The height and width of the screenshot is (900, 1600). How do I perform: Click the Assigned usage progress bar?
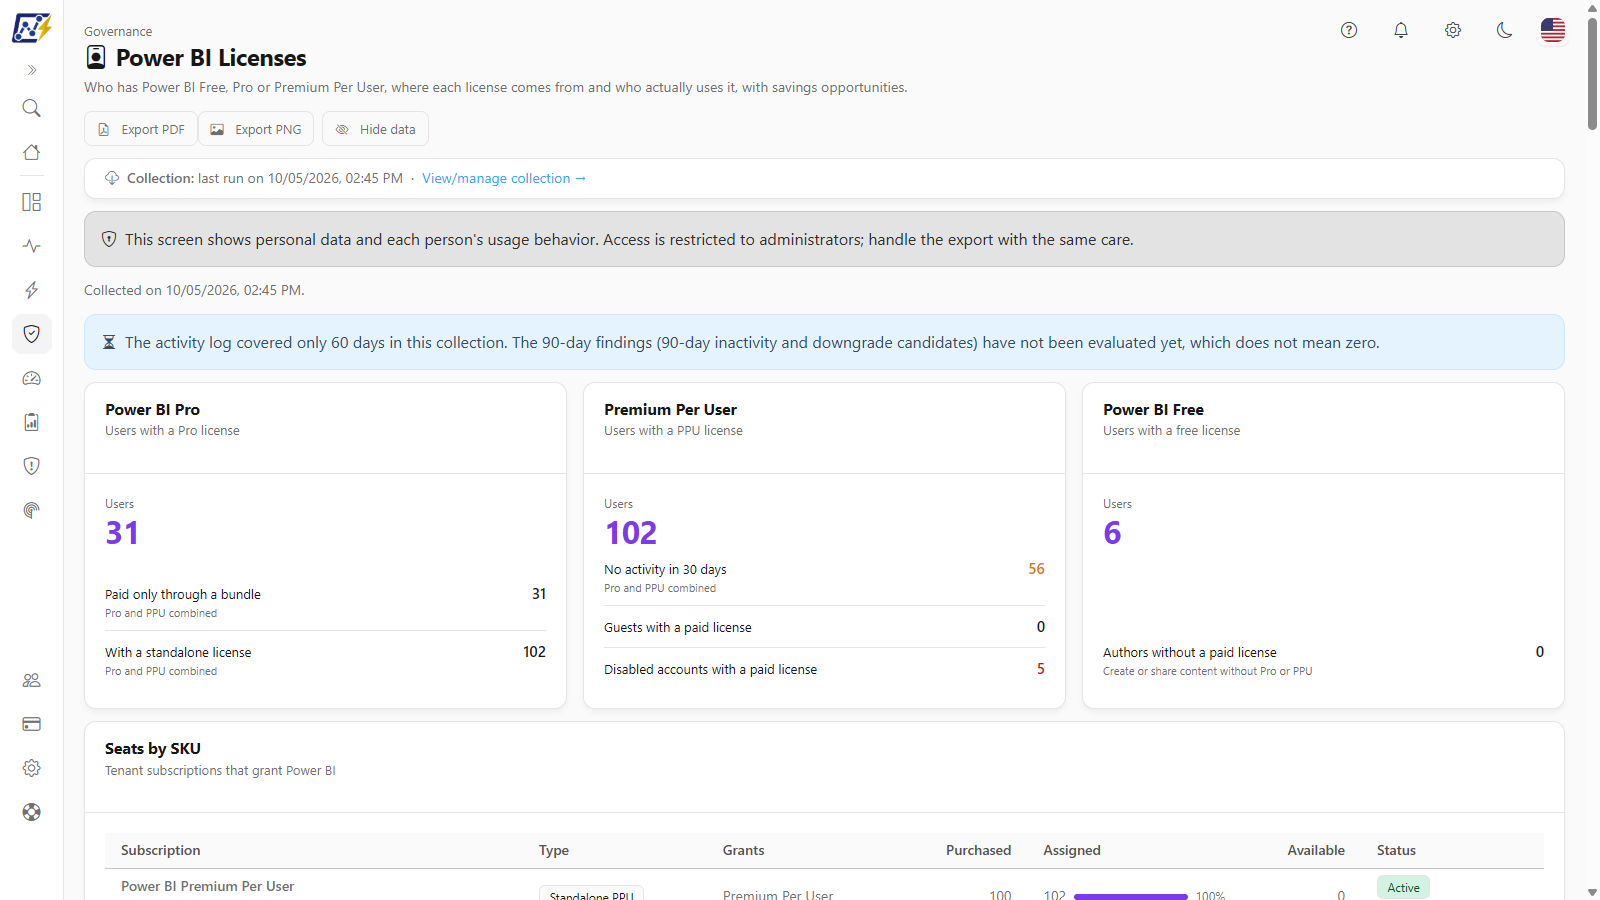1131,896
